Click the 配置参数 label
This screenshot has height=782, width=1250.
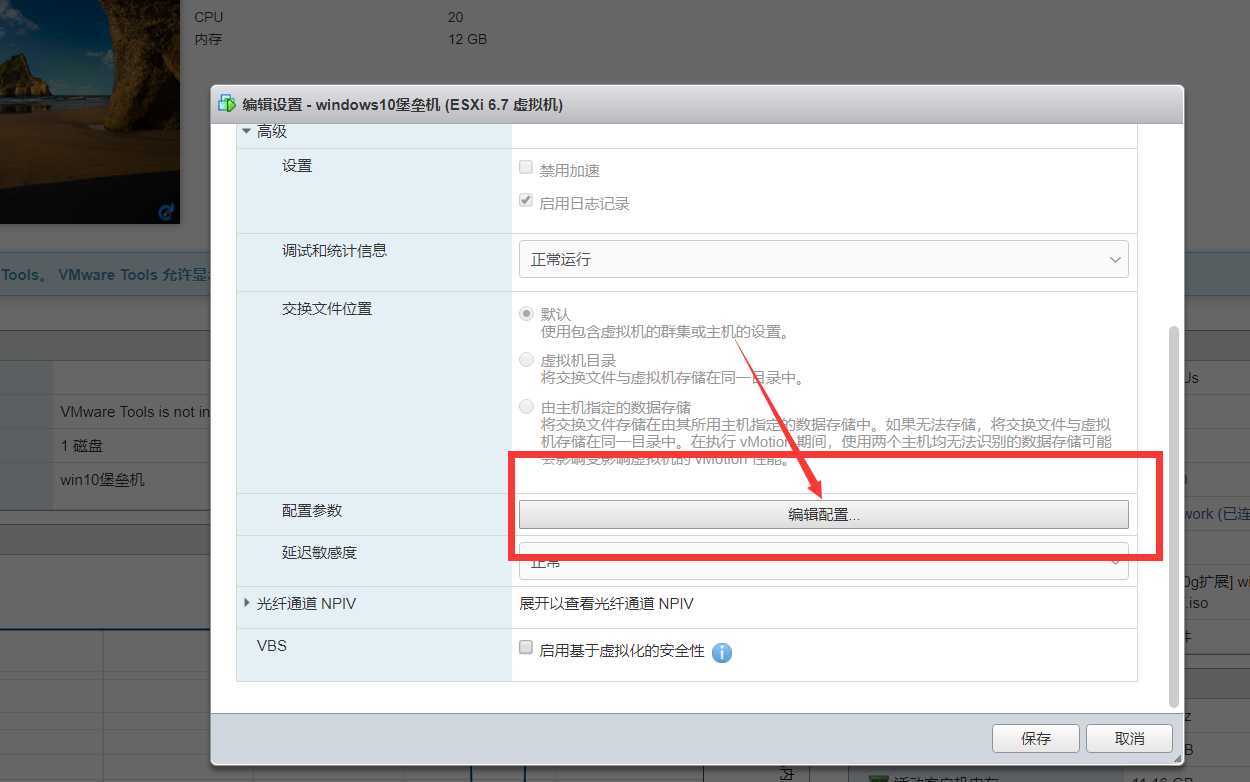coord(312,510)
